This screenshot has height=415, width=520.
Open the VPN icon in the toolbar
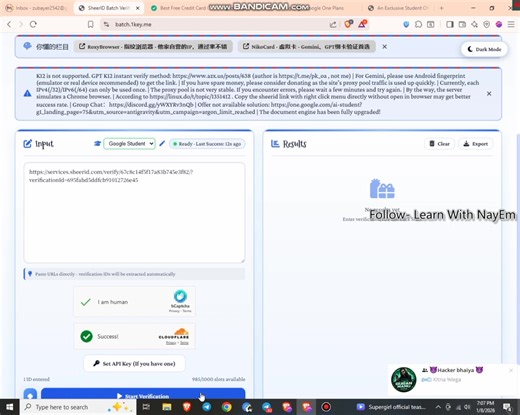(487, 24)
